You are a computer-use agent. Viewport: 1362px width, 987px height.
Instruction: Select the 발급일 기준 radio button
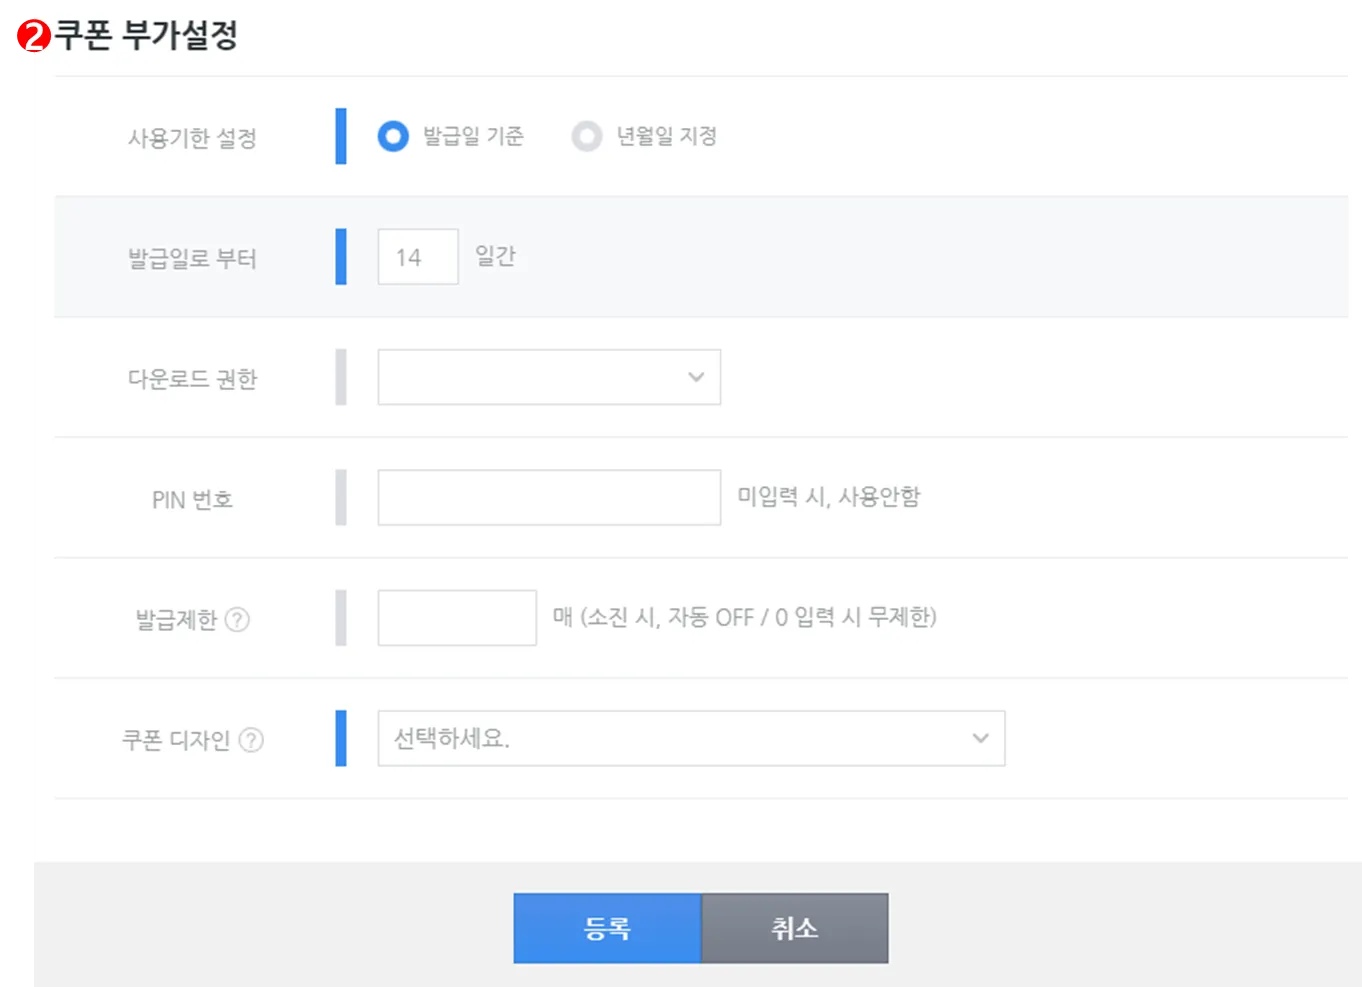click(393, 136)
